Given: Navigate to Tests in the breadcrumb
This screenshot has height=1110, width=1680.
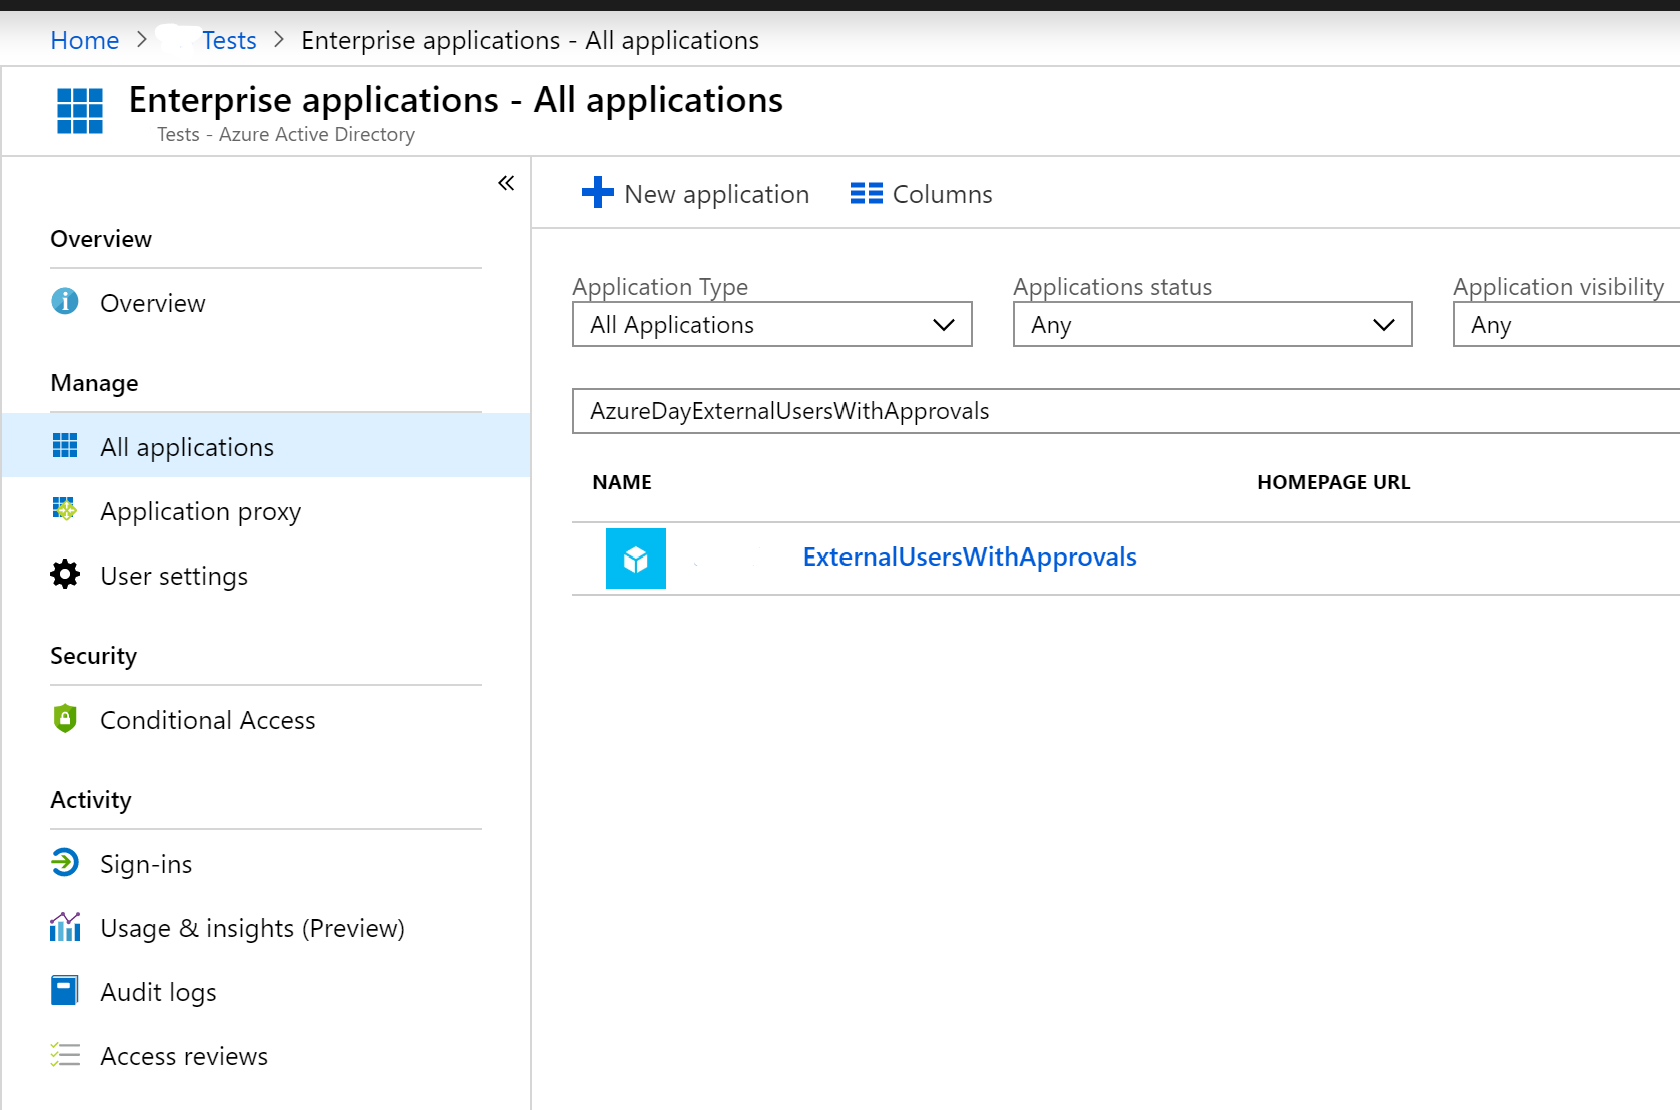Looking at the screenshot, I should (x=228, y=39).
